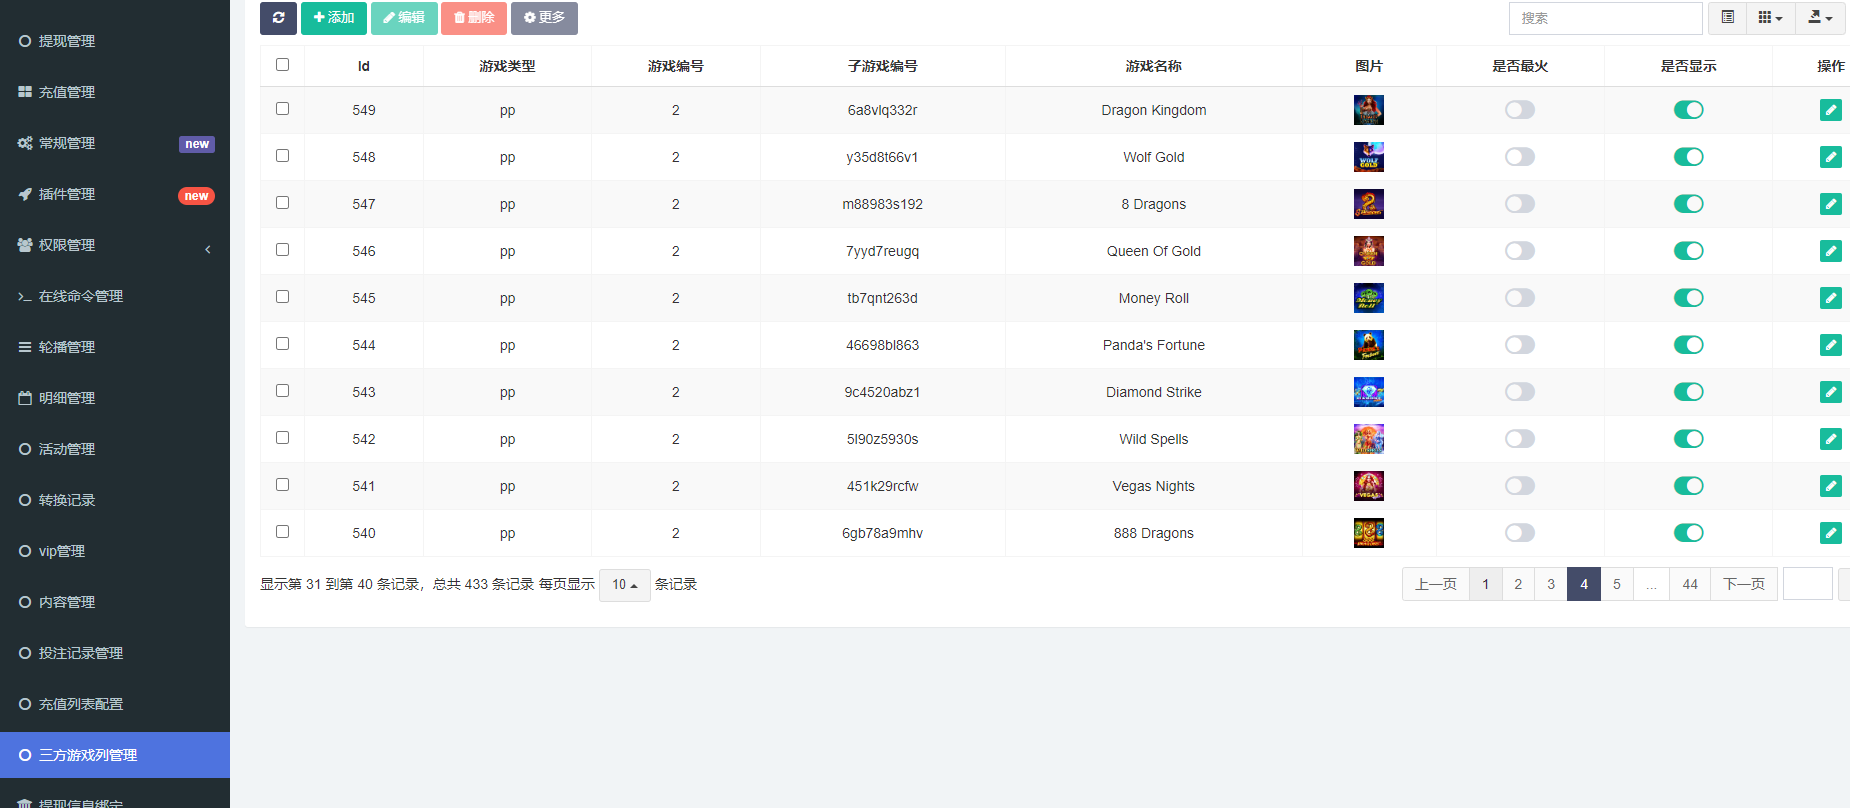Click the 编辑 edit button
1850x808 pixels.
coord(404,18)
